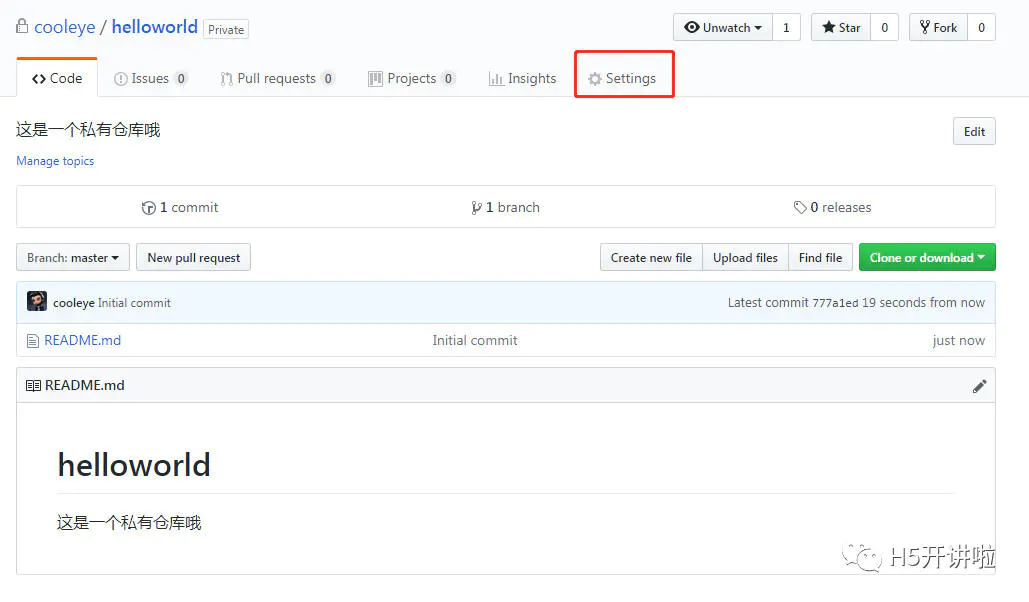Click the history clock icon beside 1 commit
The image size is (1029, 602).
pyautogui.click(x=149, y=208)
